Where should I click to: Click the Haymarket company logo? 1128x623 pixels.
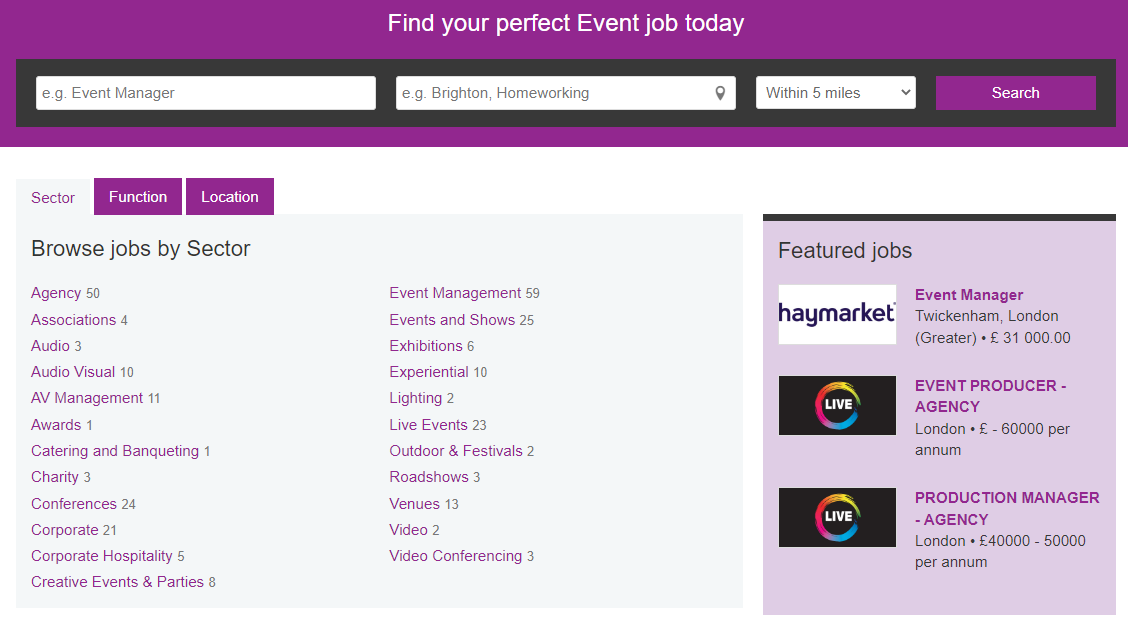click(837, 314)
